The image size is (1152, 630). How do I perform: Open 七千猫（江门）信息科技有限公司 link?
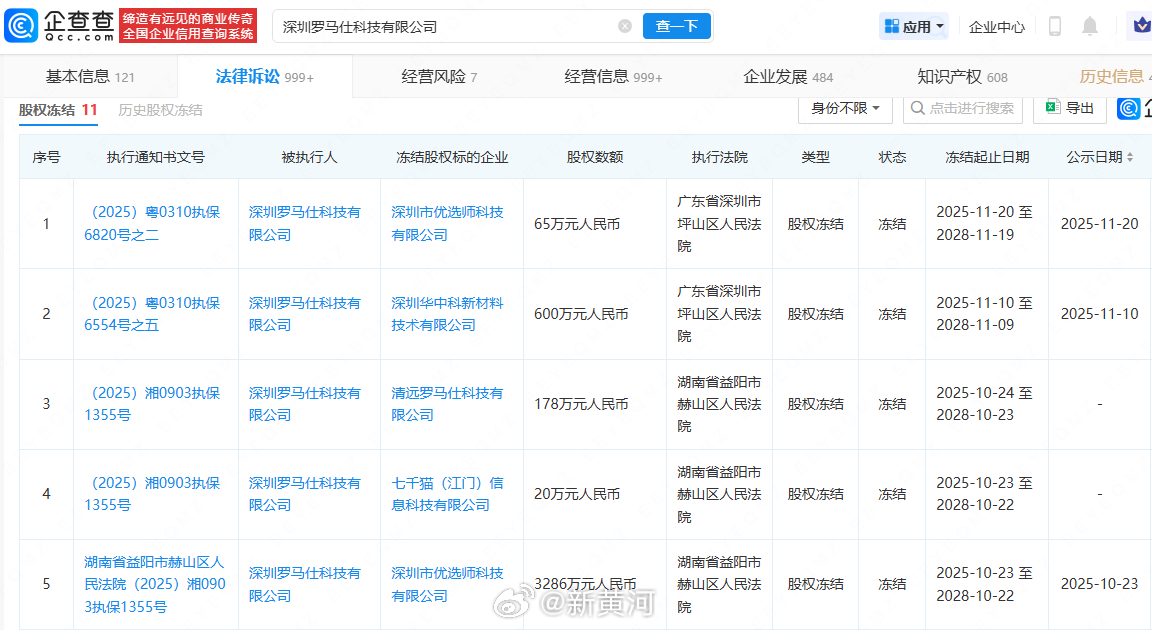(x=447, y=494)
